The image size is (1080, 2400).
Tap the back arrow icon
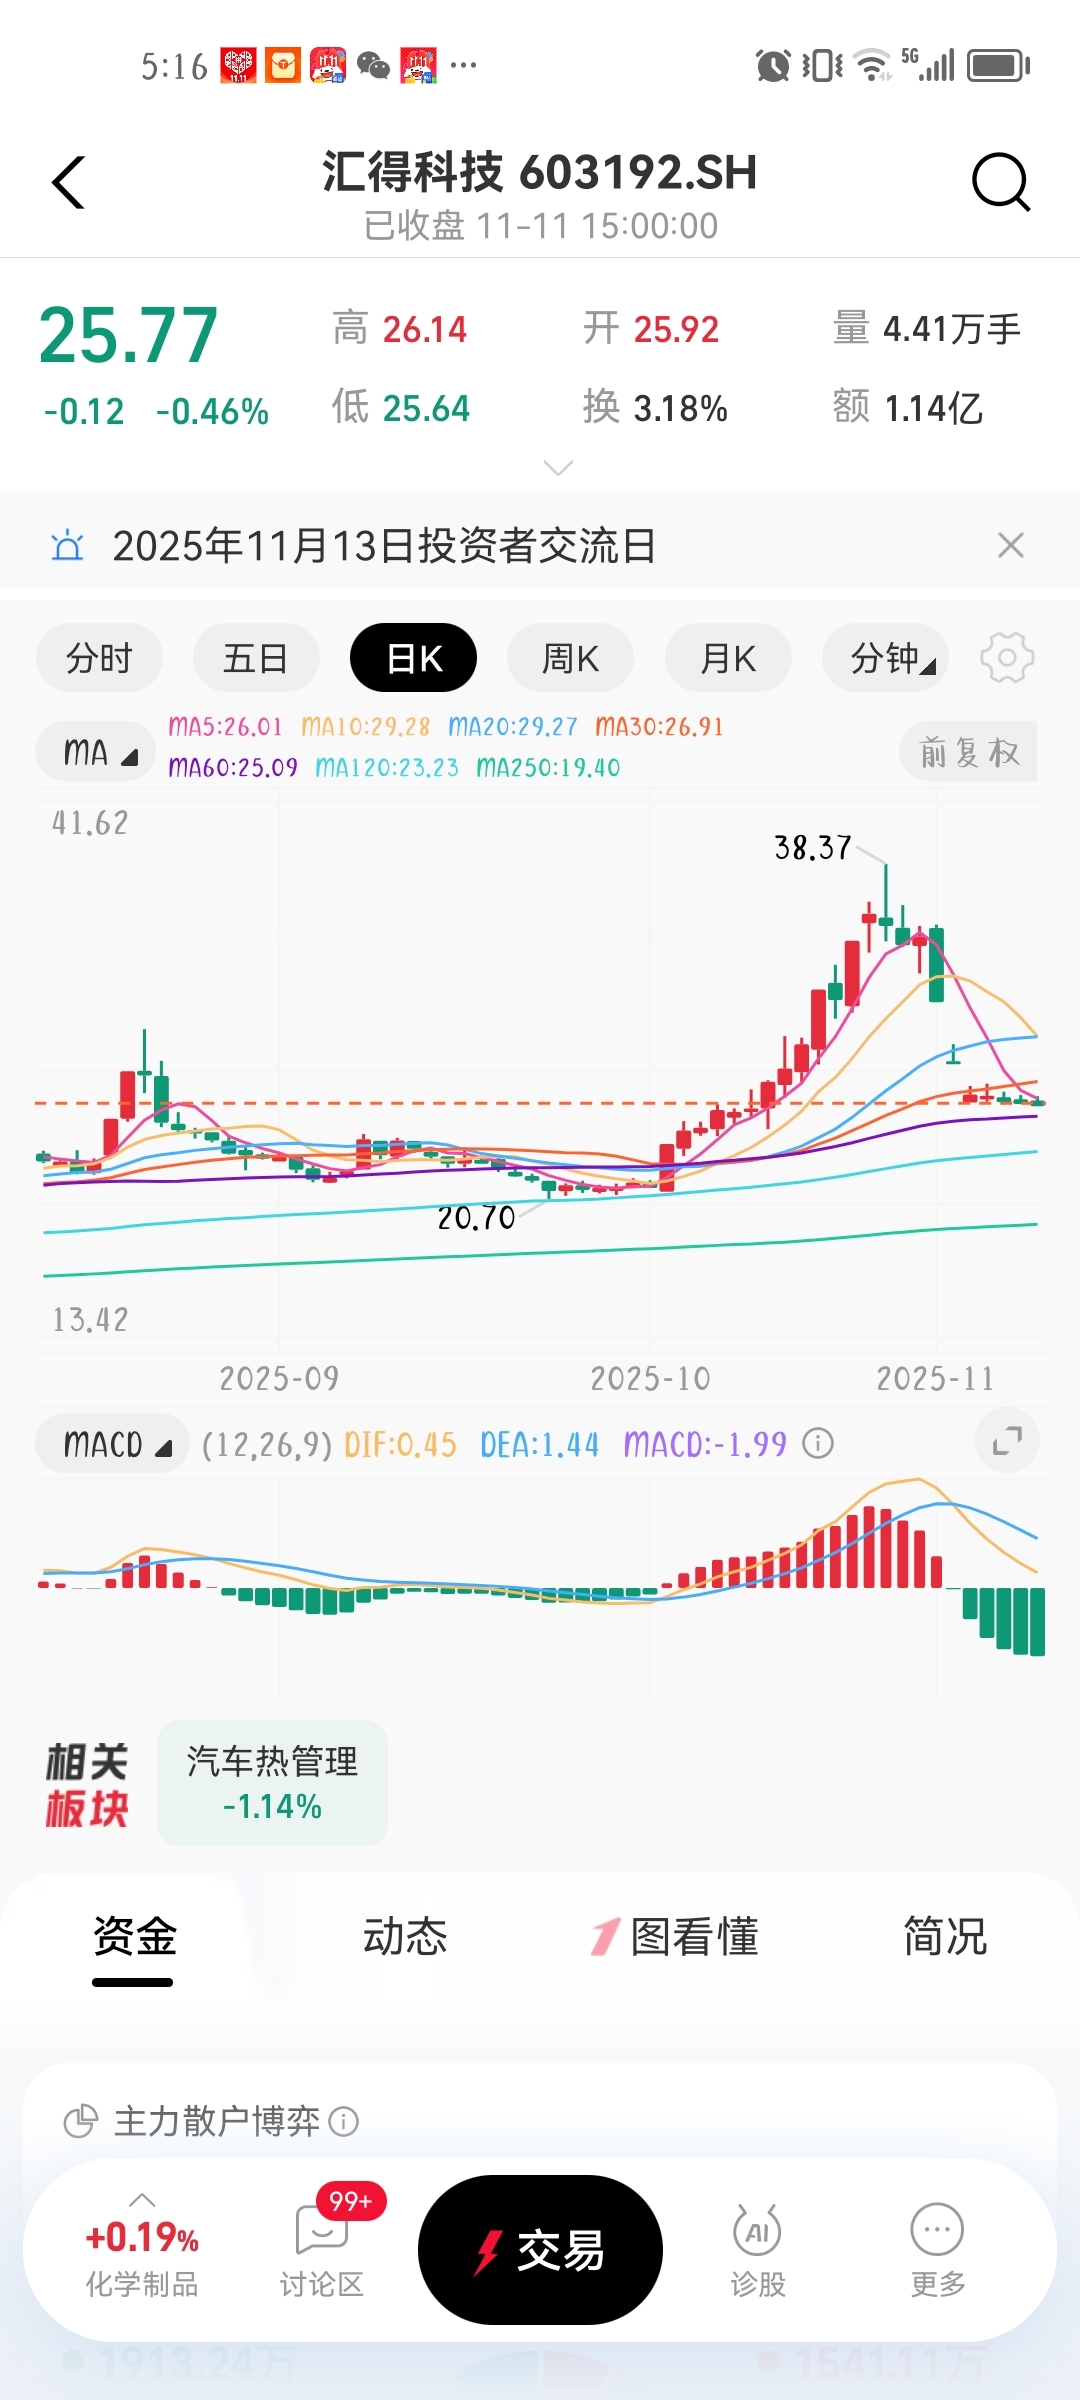(68, 182)
